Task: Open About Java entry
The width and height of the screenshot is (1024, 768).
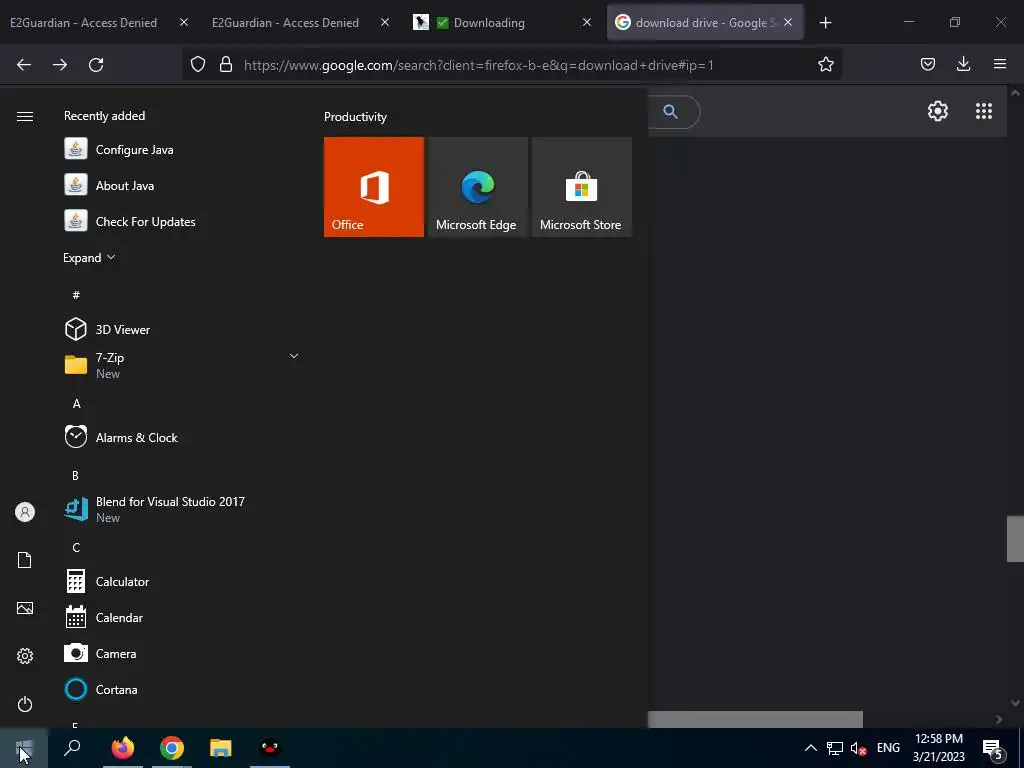Action: point(182,185)
